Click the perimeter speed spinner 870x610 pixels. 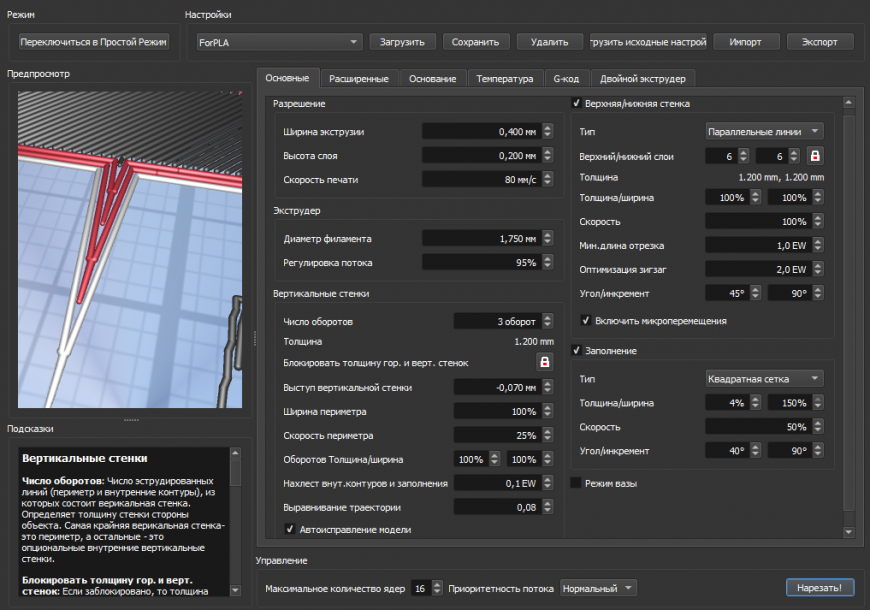point(548,435)
